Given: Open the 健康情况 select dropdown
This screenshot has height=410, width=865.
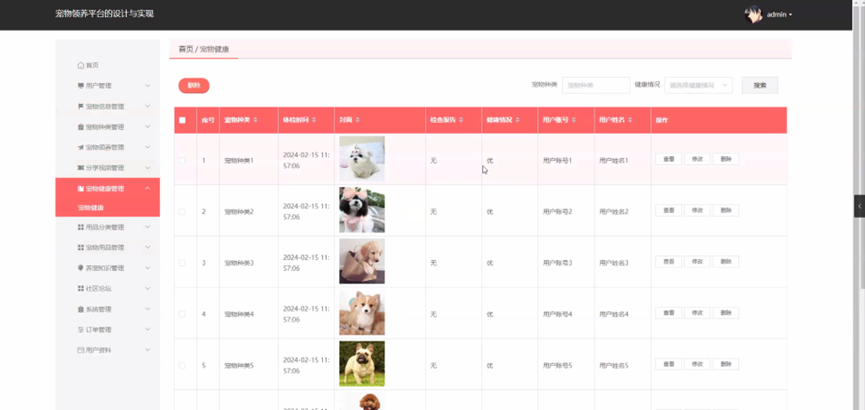Looking at the screenshot, I should 698,85.
